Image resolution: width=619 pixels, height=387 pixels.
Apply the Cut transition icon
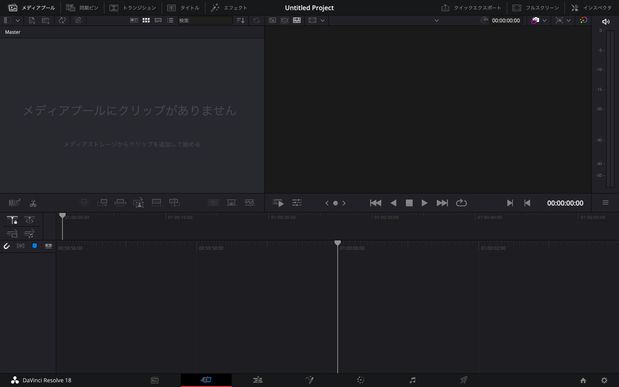(213, 203)
